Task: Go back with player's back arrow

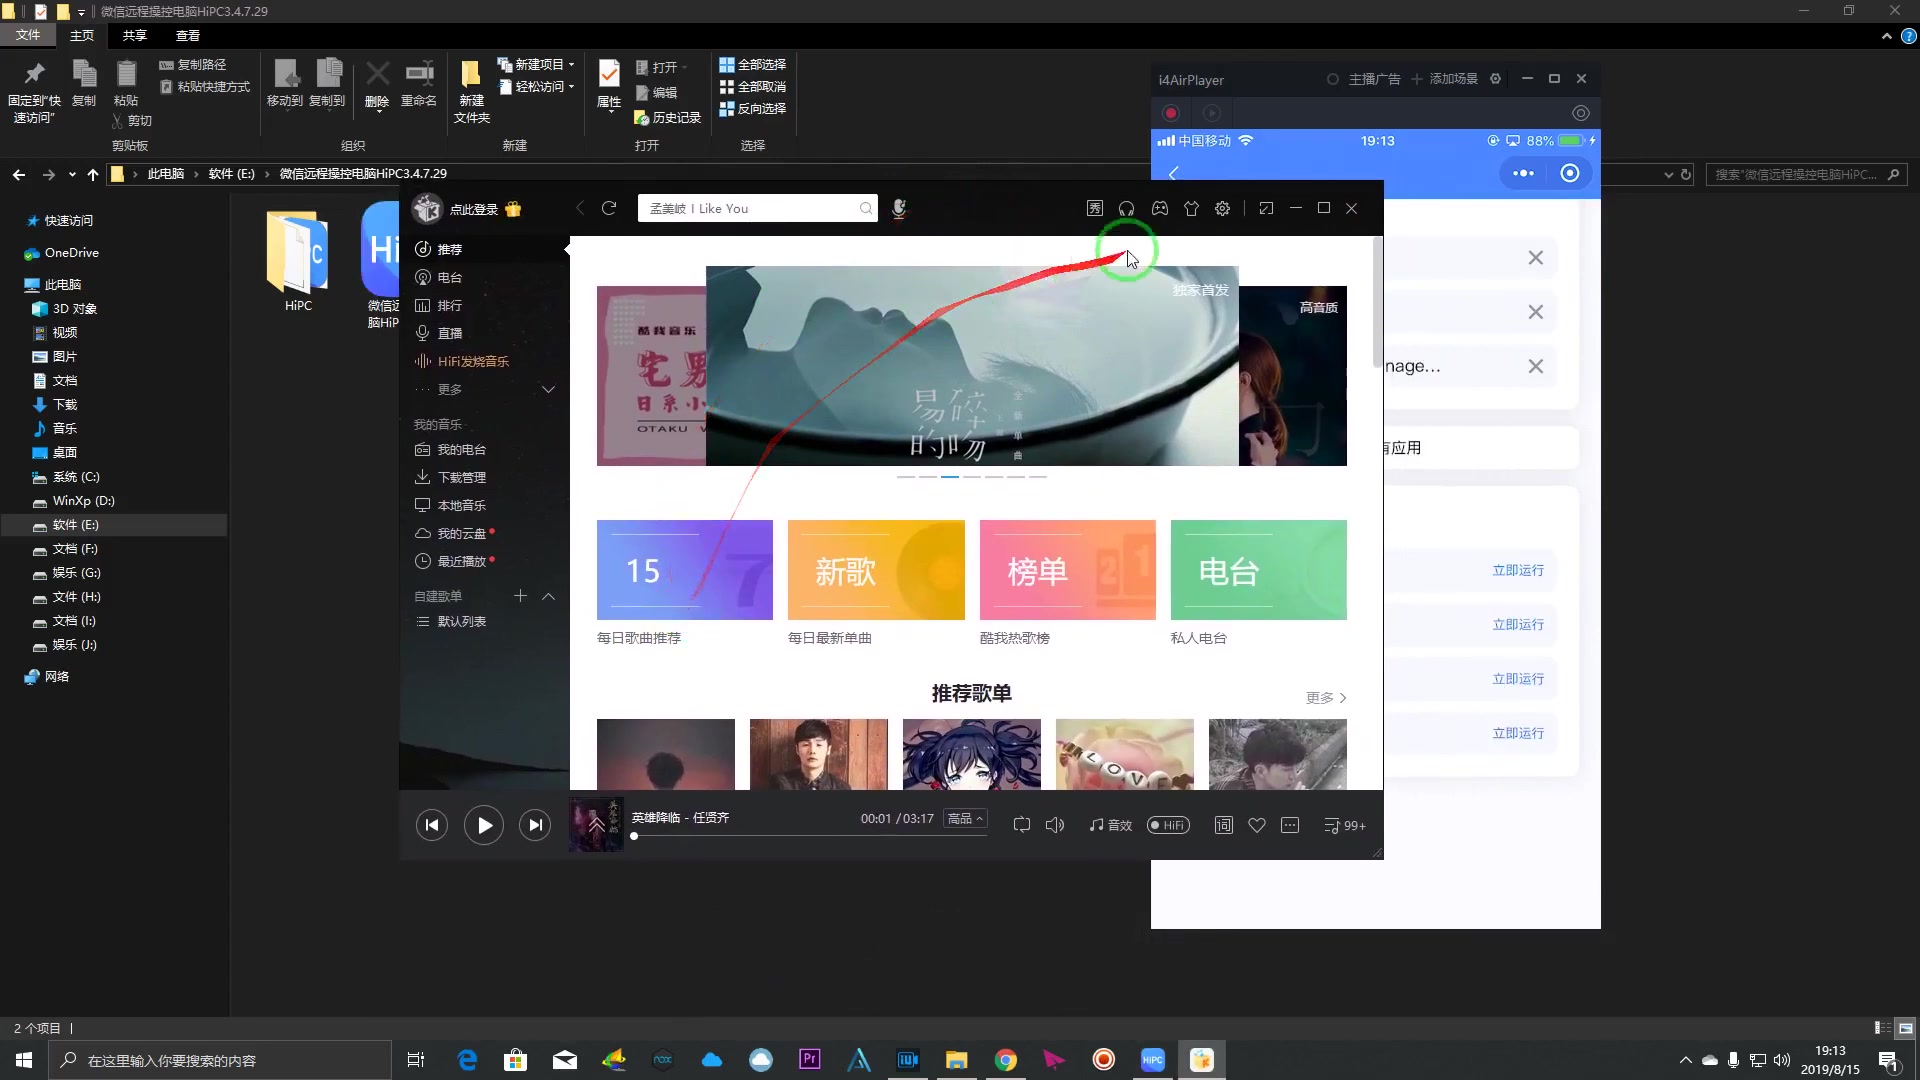Action: click(580, 208)
